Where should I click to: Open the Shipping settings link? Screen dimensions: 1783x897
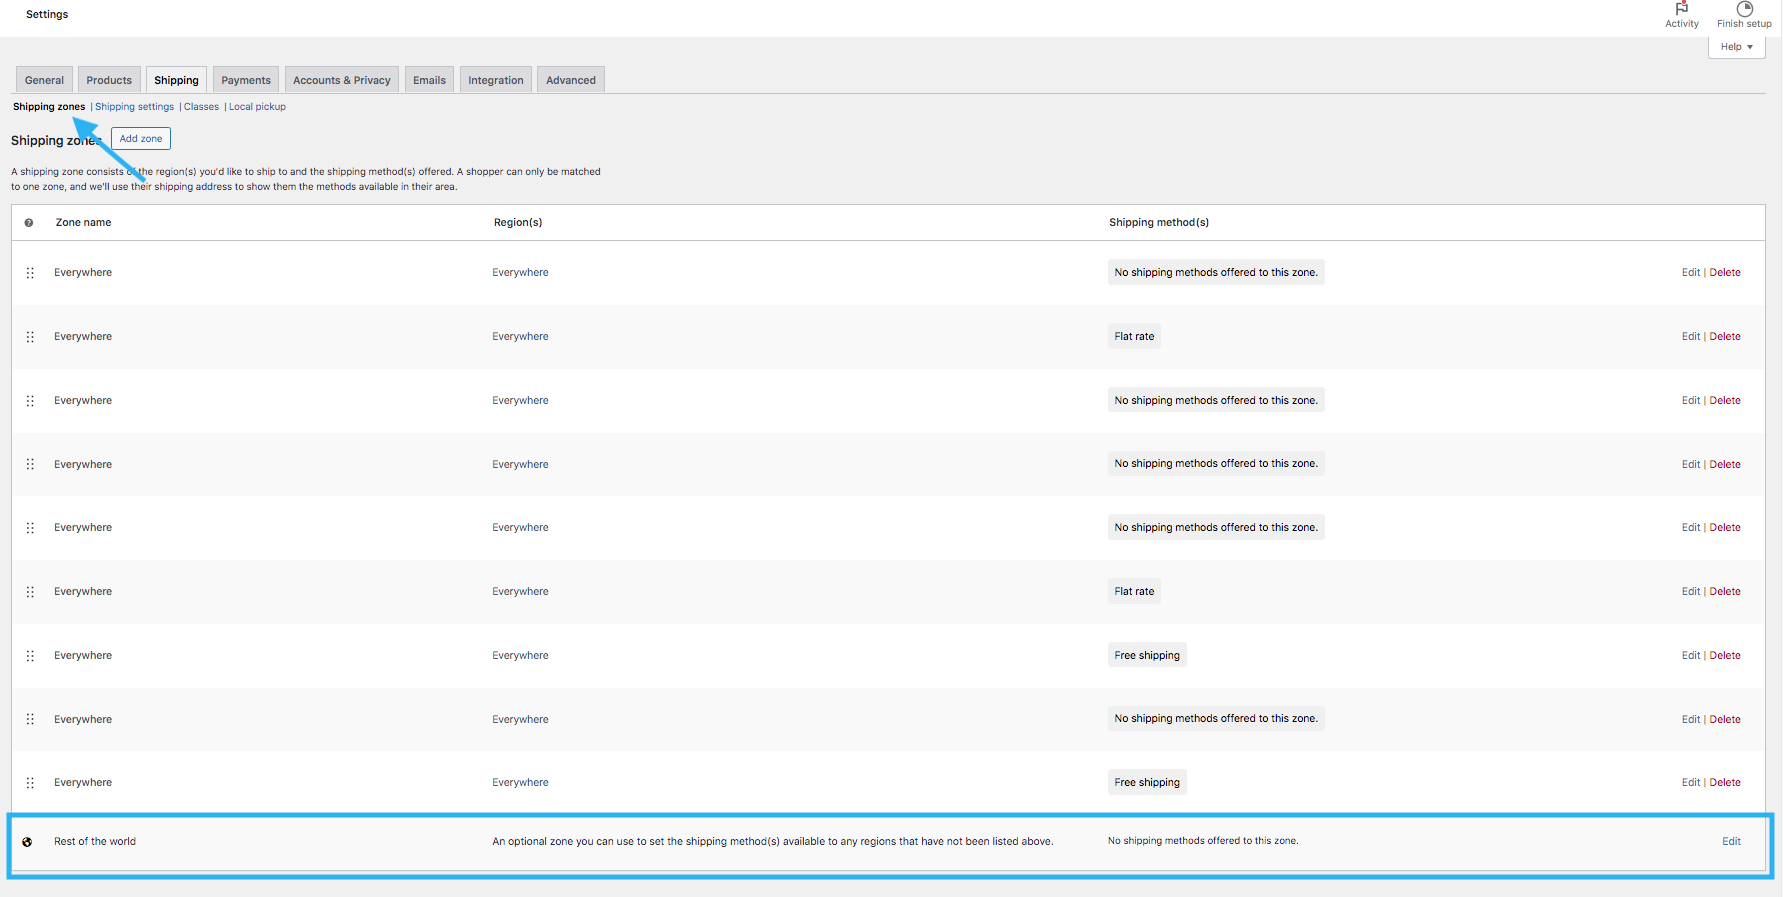point(134,107)
